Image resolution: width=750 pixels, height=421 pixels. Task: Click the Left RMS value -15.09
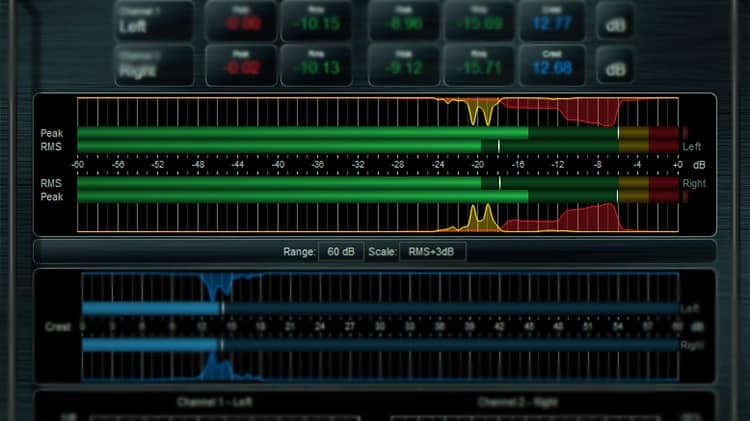point(479,22)
